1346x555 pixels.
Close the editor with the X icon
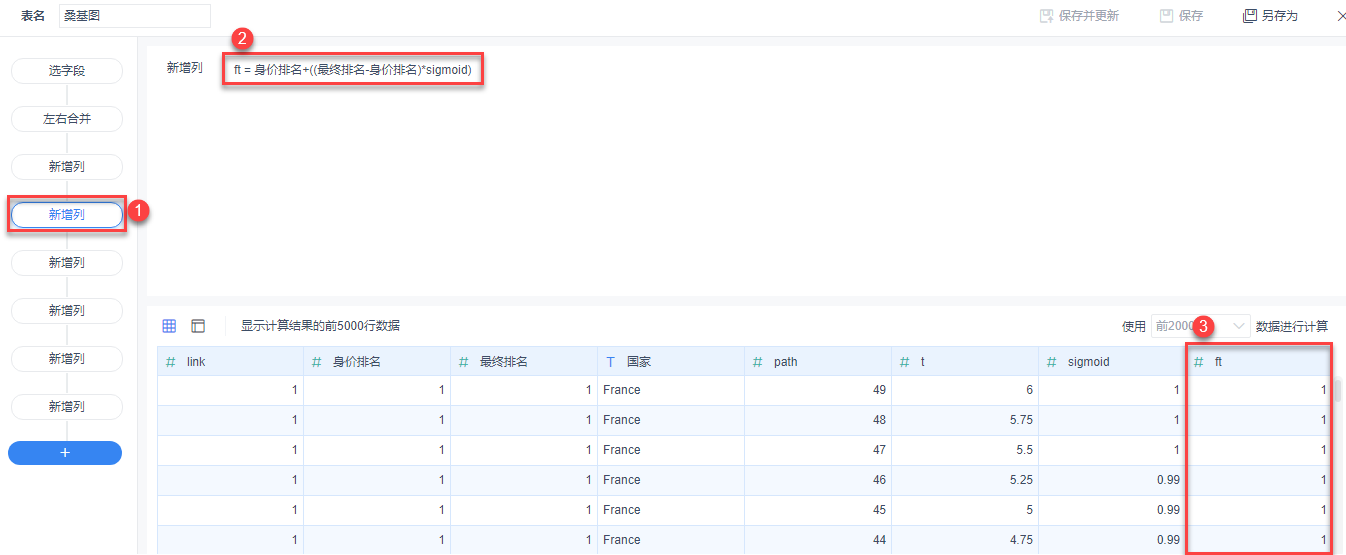[1340, 16]
